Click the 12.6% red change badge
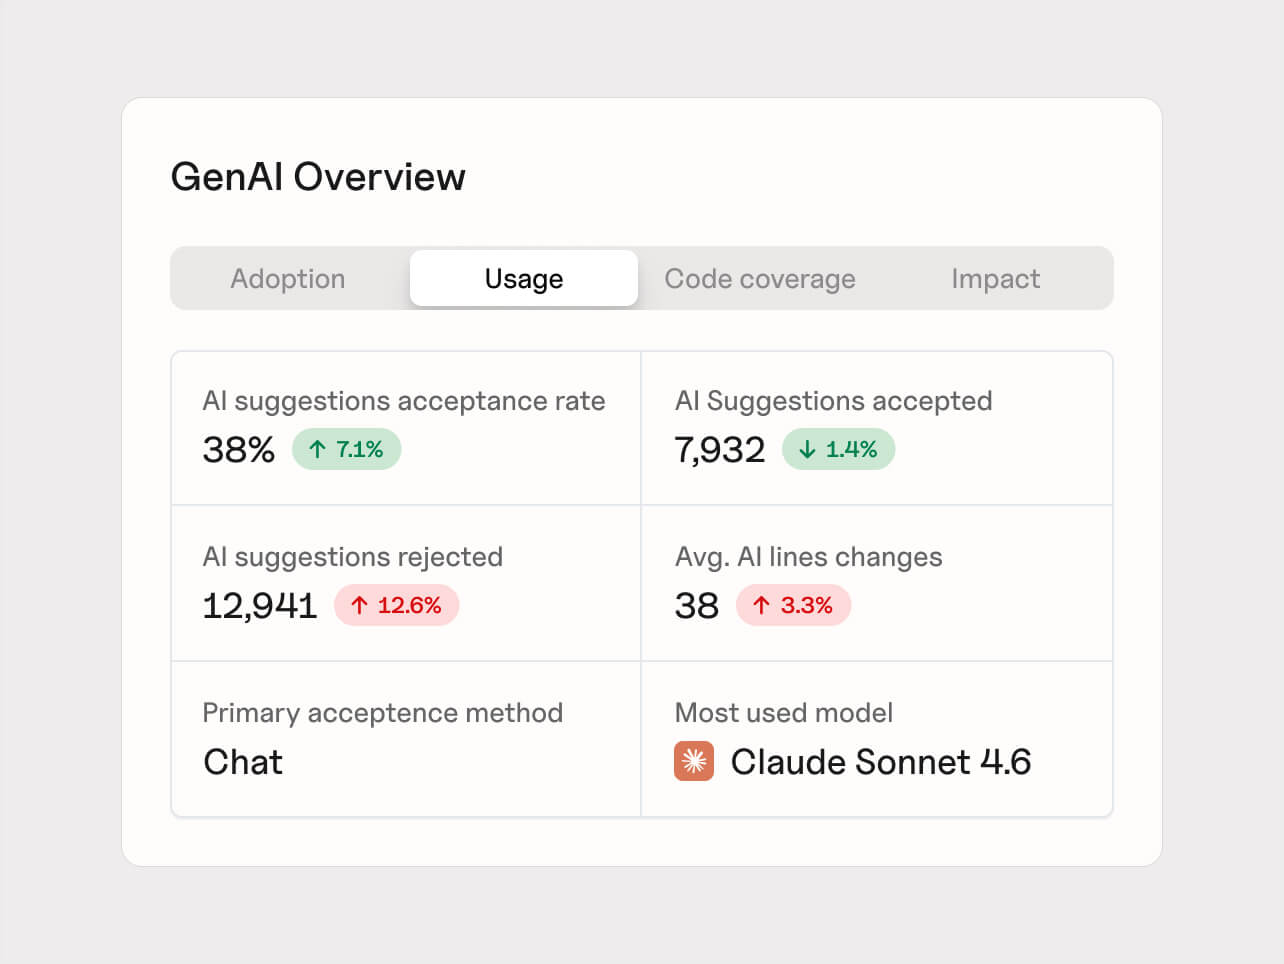 (x=397, y=606)
